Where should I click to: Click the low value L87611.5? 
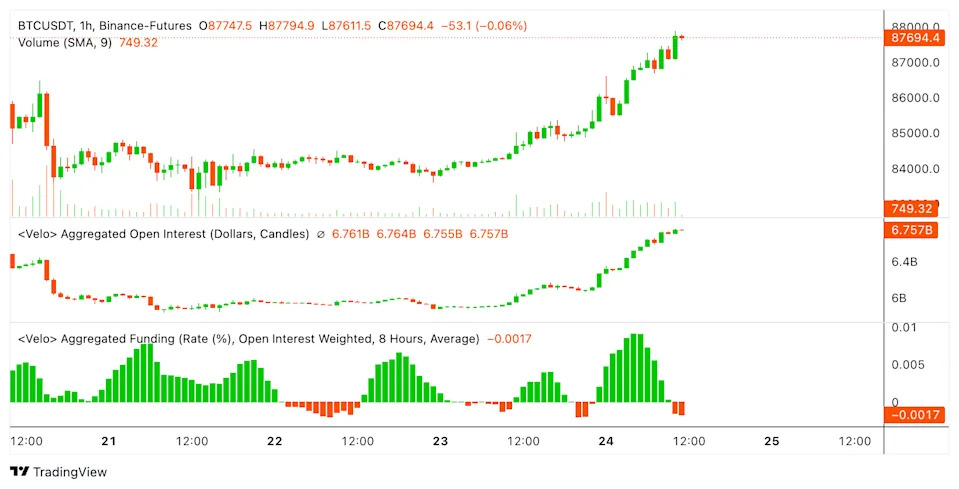coord(346,26)
